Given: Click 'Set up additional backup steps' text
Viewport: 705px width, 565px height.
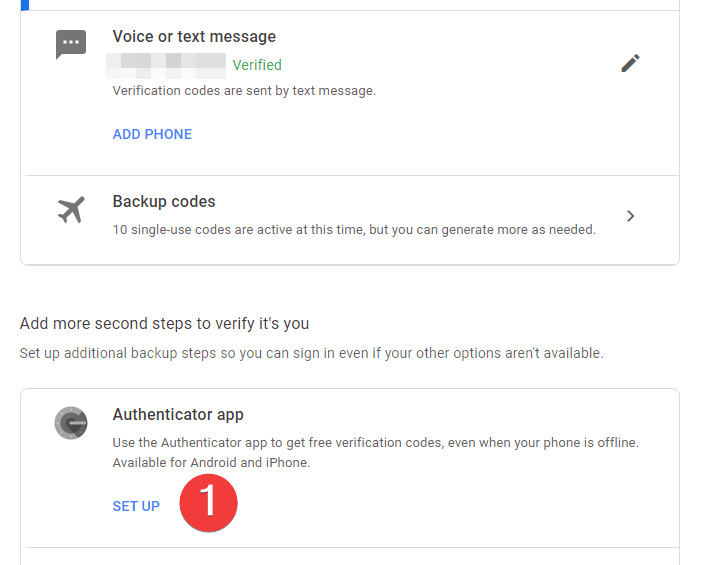Looking at the screenshot, I should coord(312,353).
